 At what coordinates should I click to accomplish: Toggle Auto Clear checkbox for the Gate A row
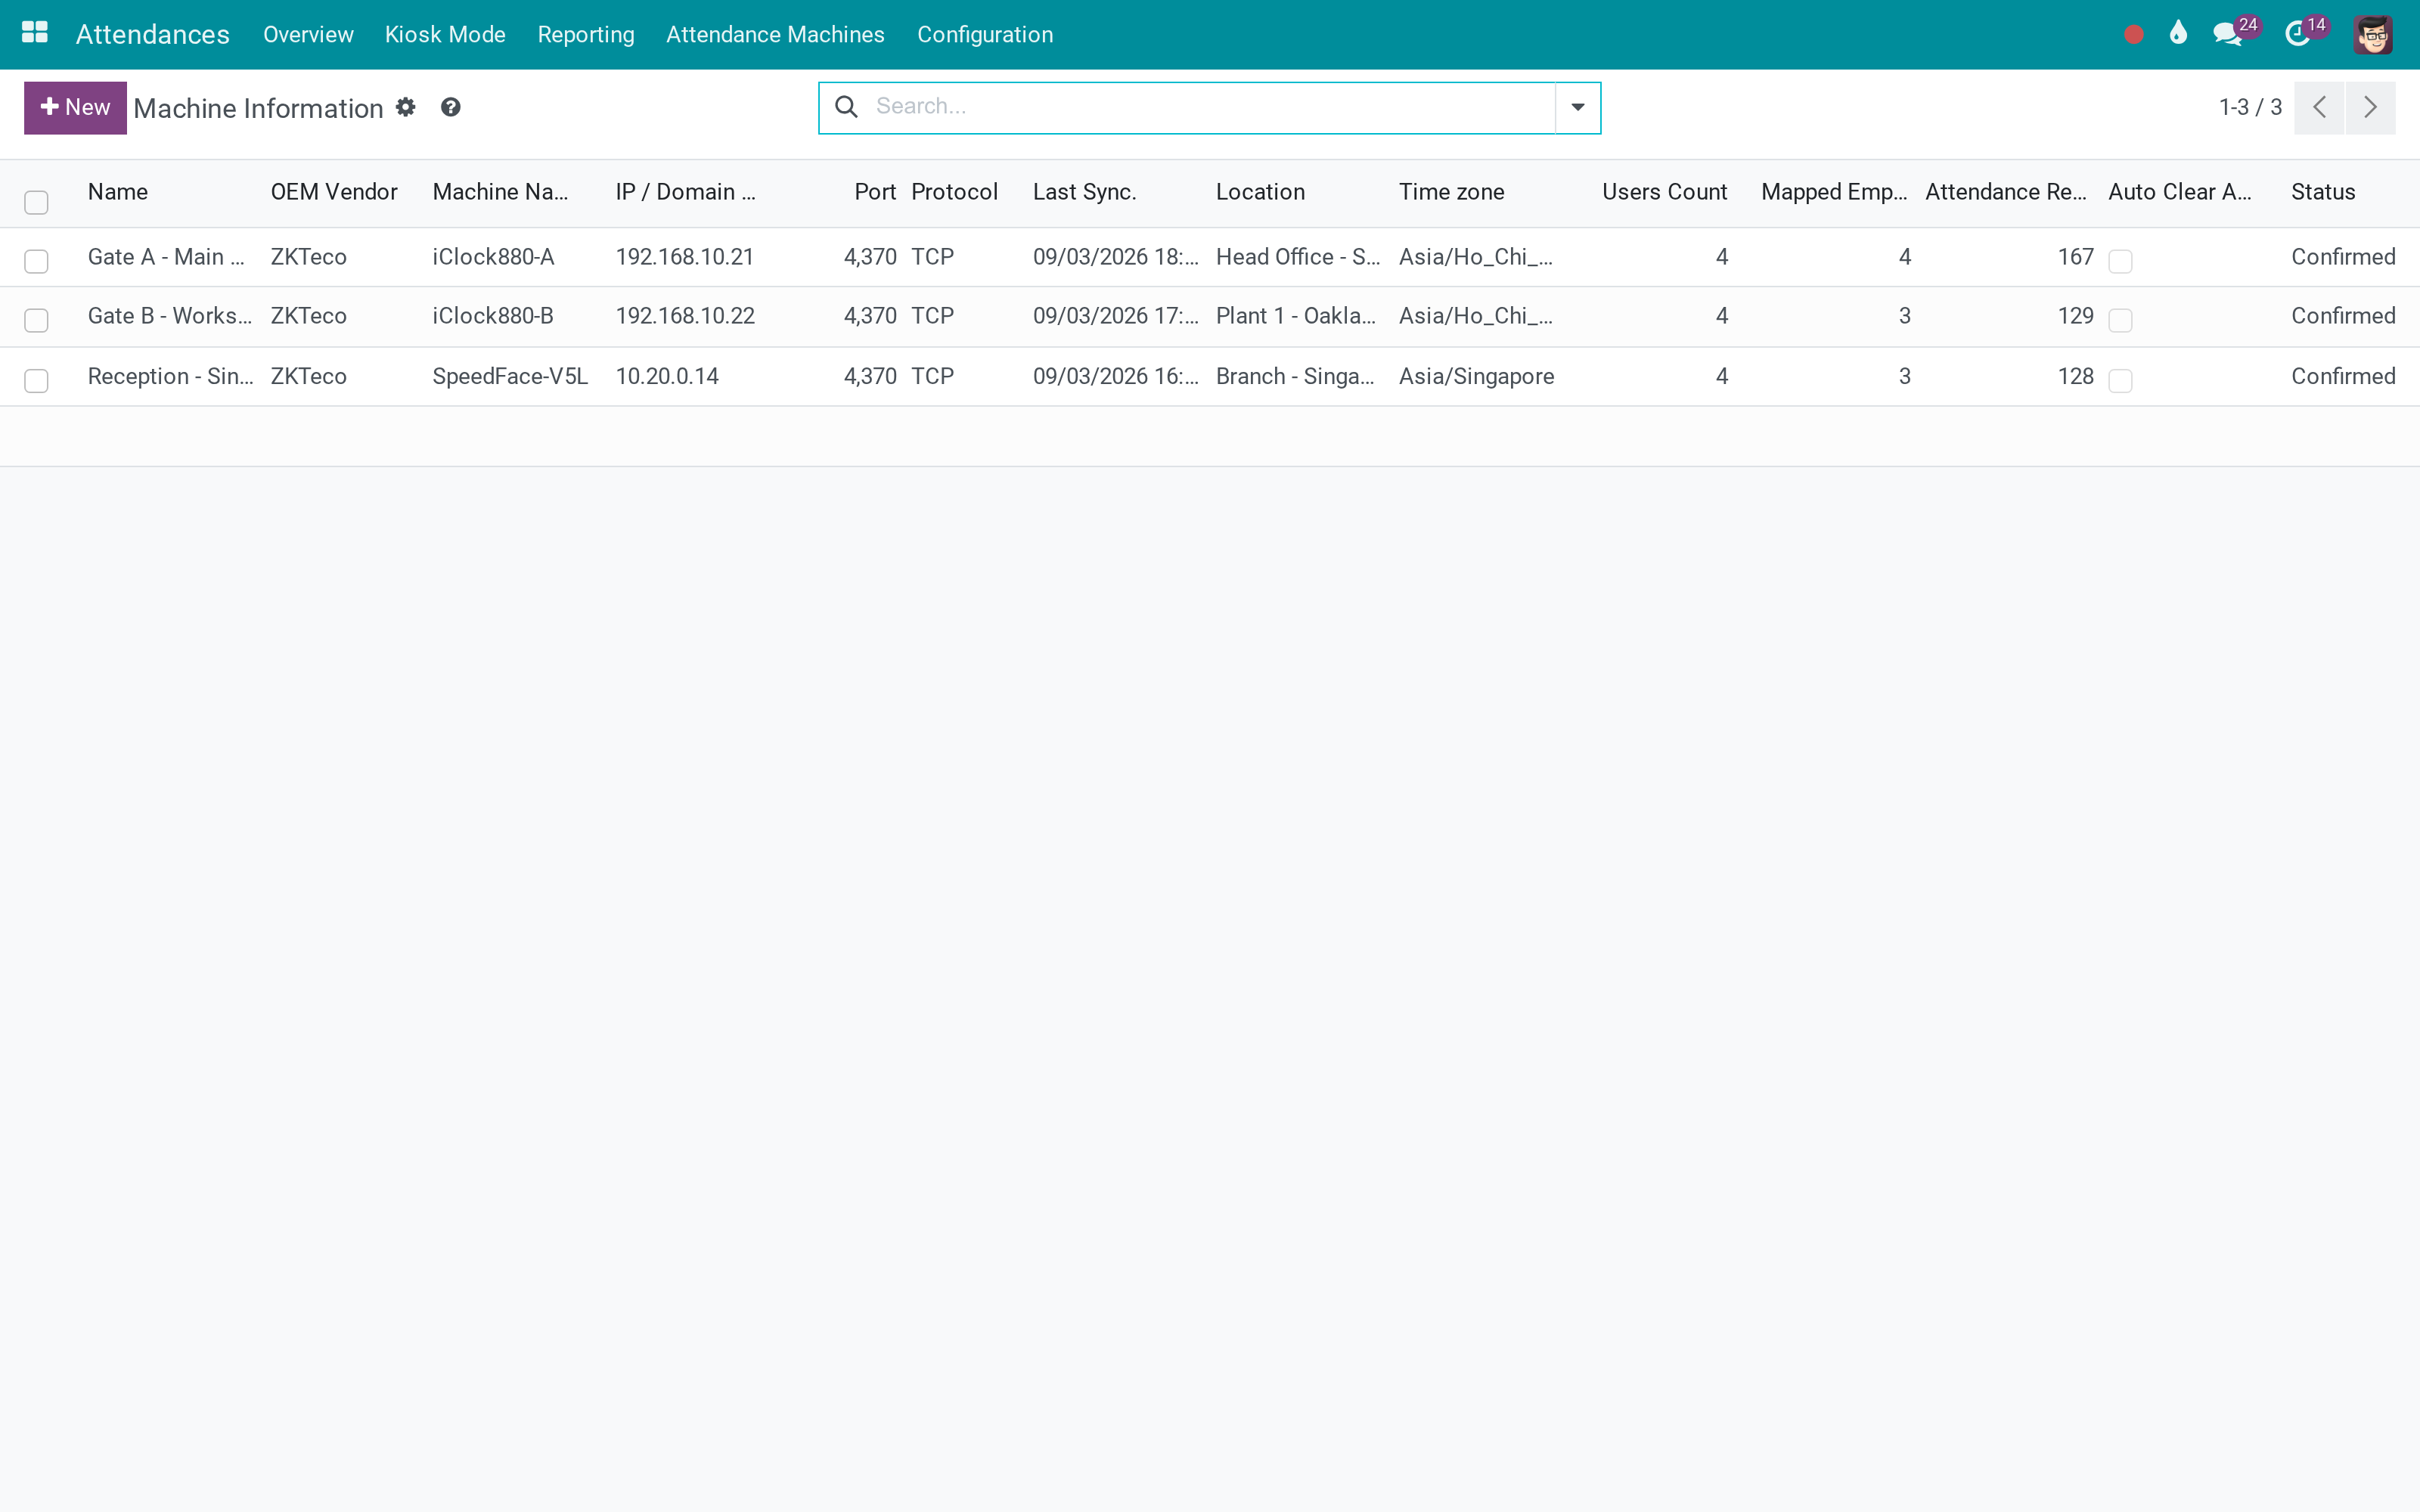2120,261
